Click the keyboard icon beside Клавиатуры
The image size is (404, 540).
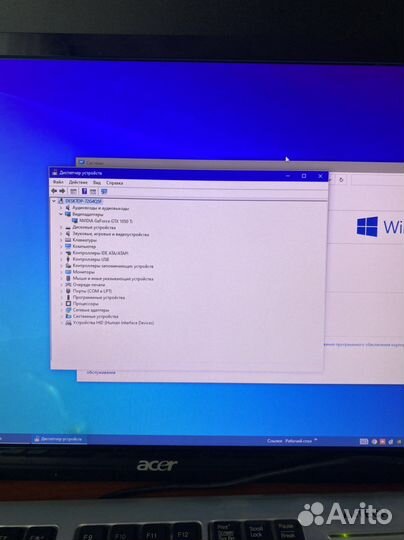(x=68, y=240)
